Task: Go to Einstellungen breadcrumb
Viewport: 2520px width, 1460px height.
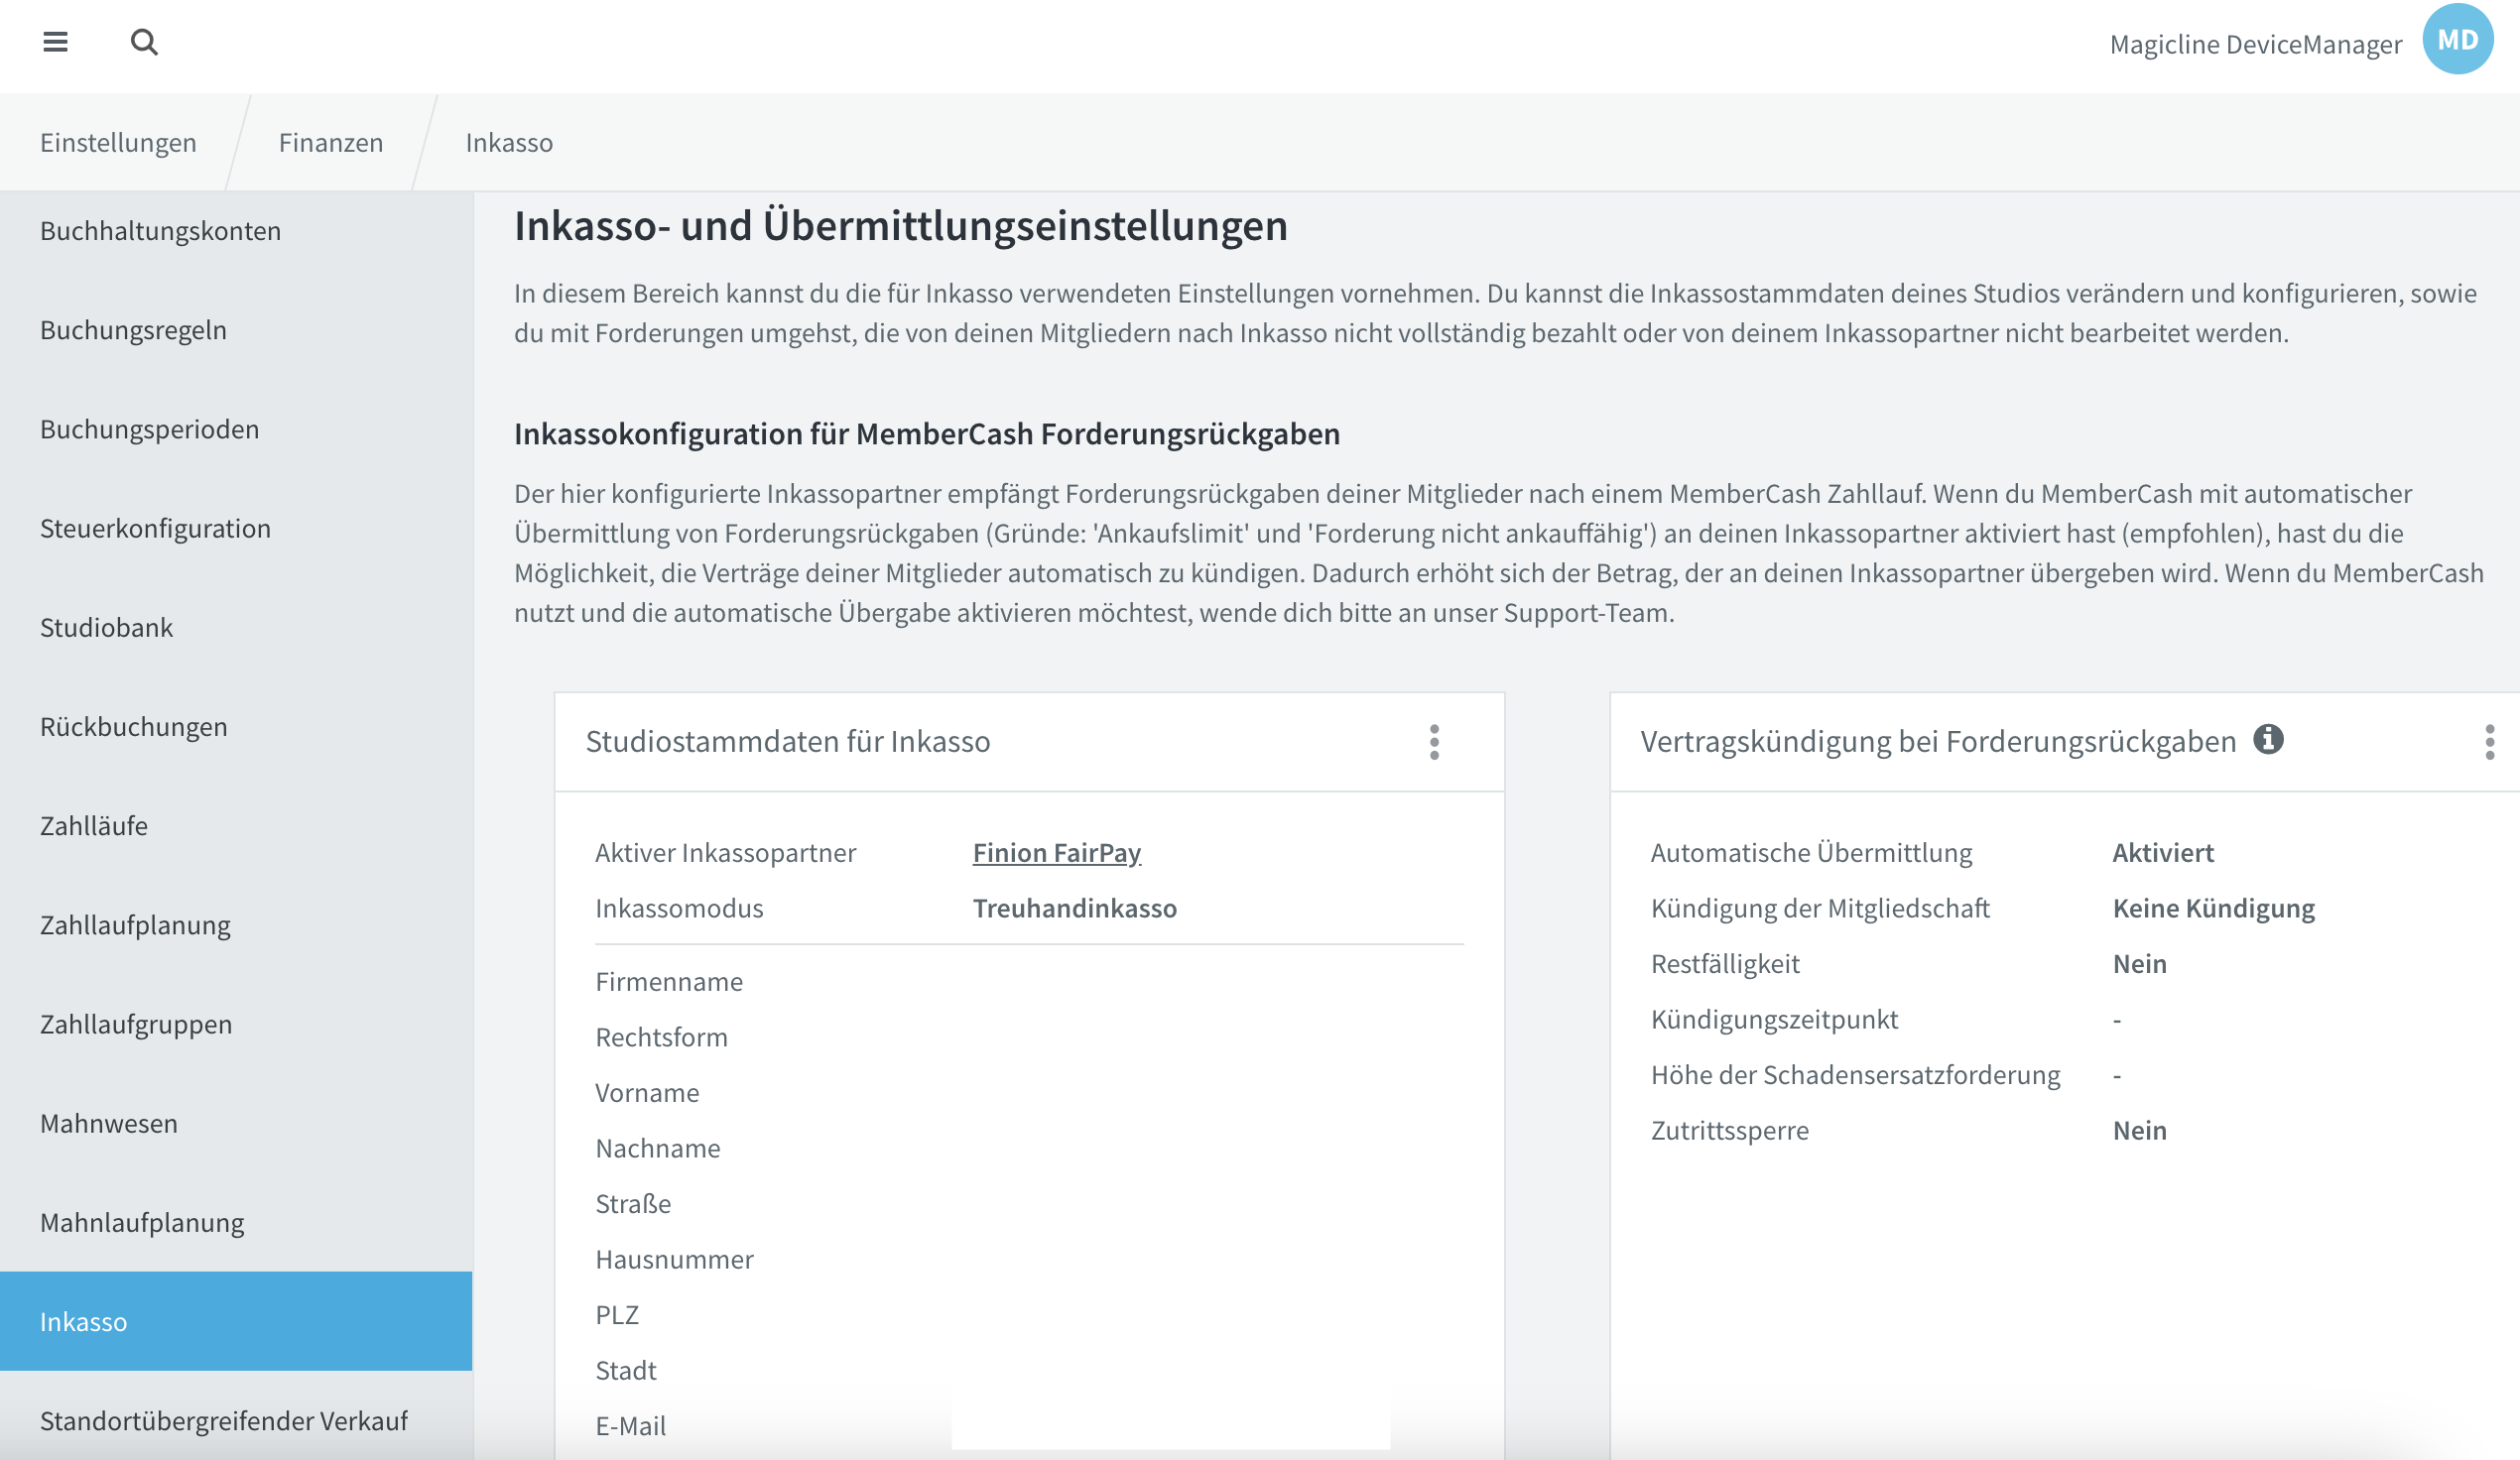Action: (118, 142)
